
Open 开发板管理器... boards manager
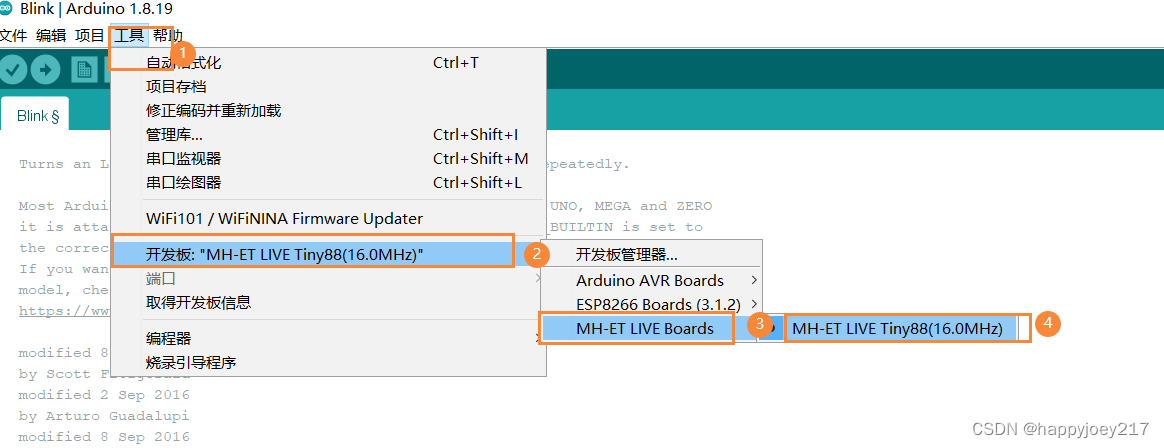coord(651,255)
